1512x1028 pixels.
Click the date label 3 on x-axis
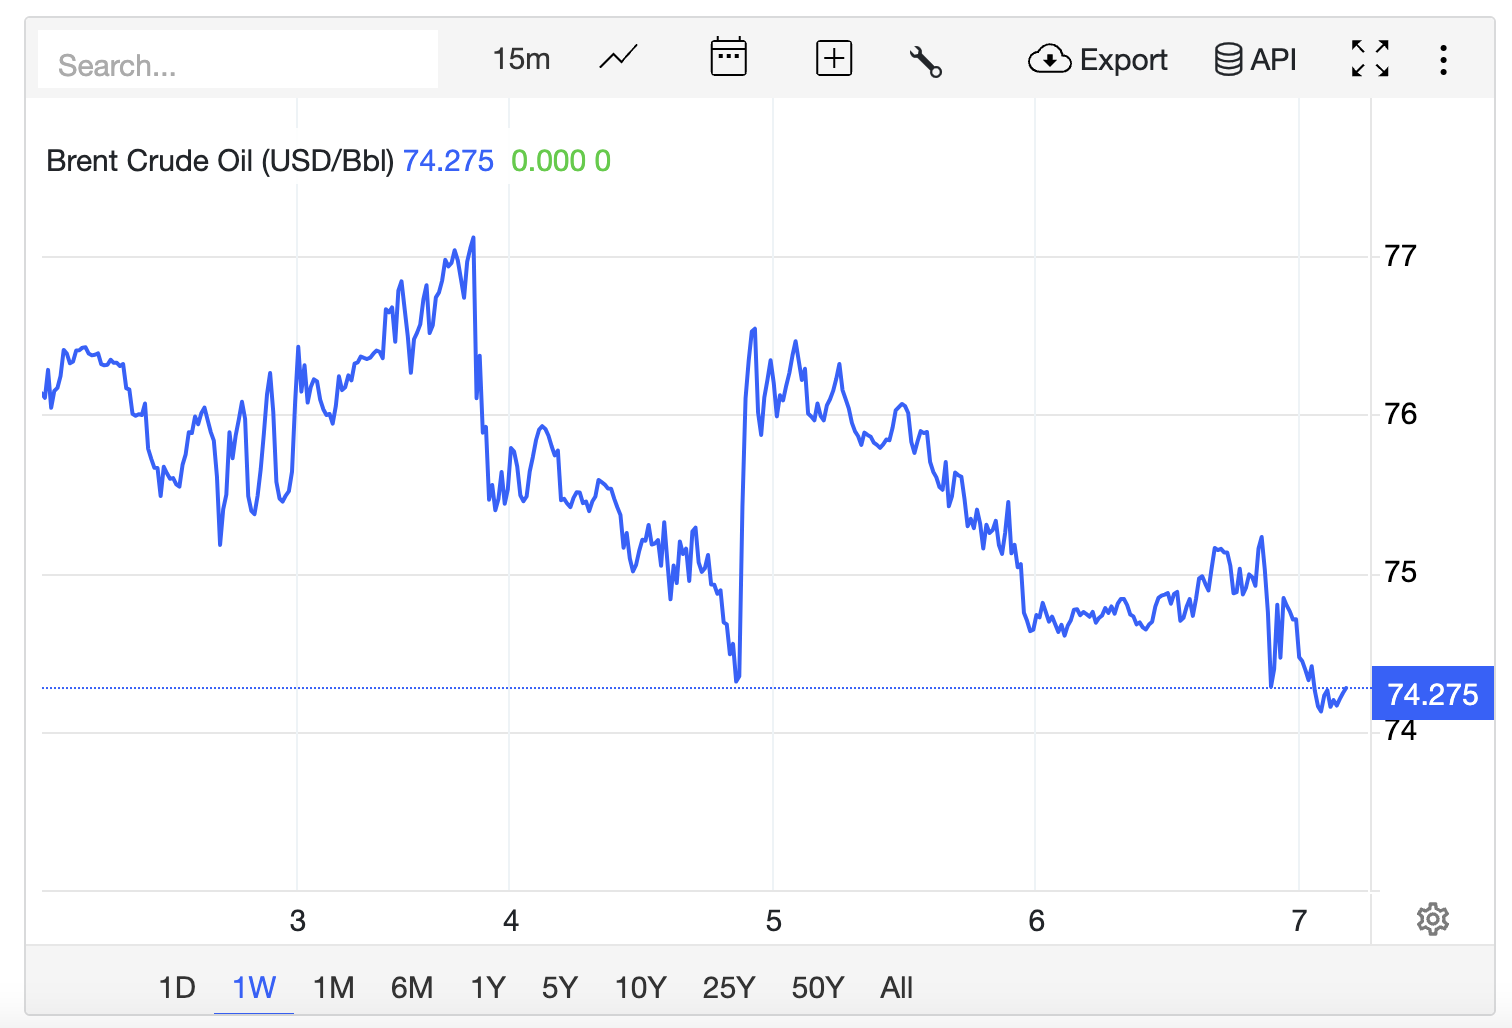pos(298,921)
